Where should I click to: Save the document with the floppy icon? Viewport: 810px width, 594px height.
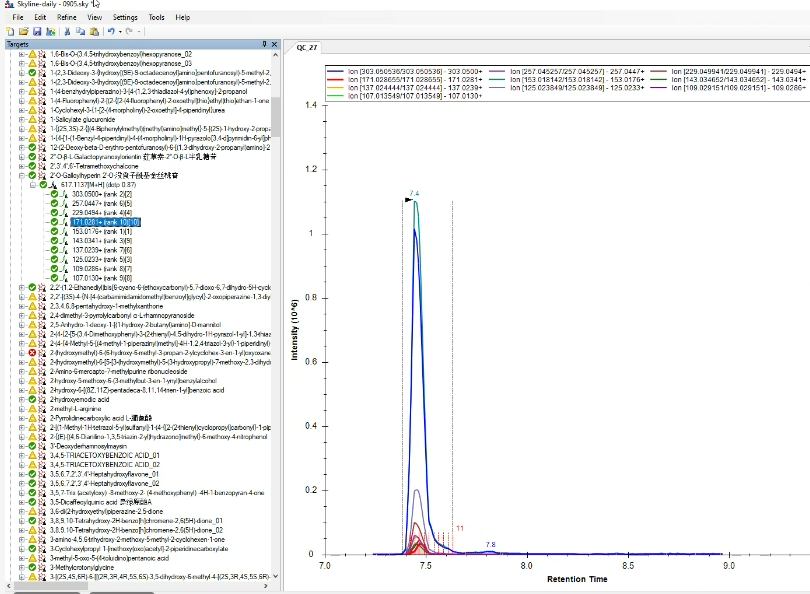pos(36,32)
